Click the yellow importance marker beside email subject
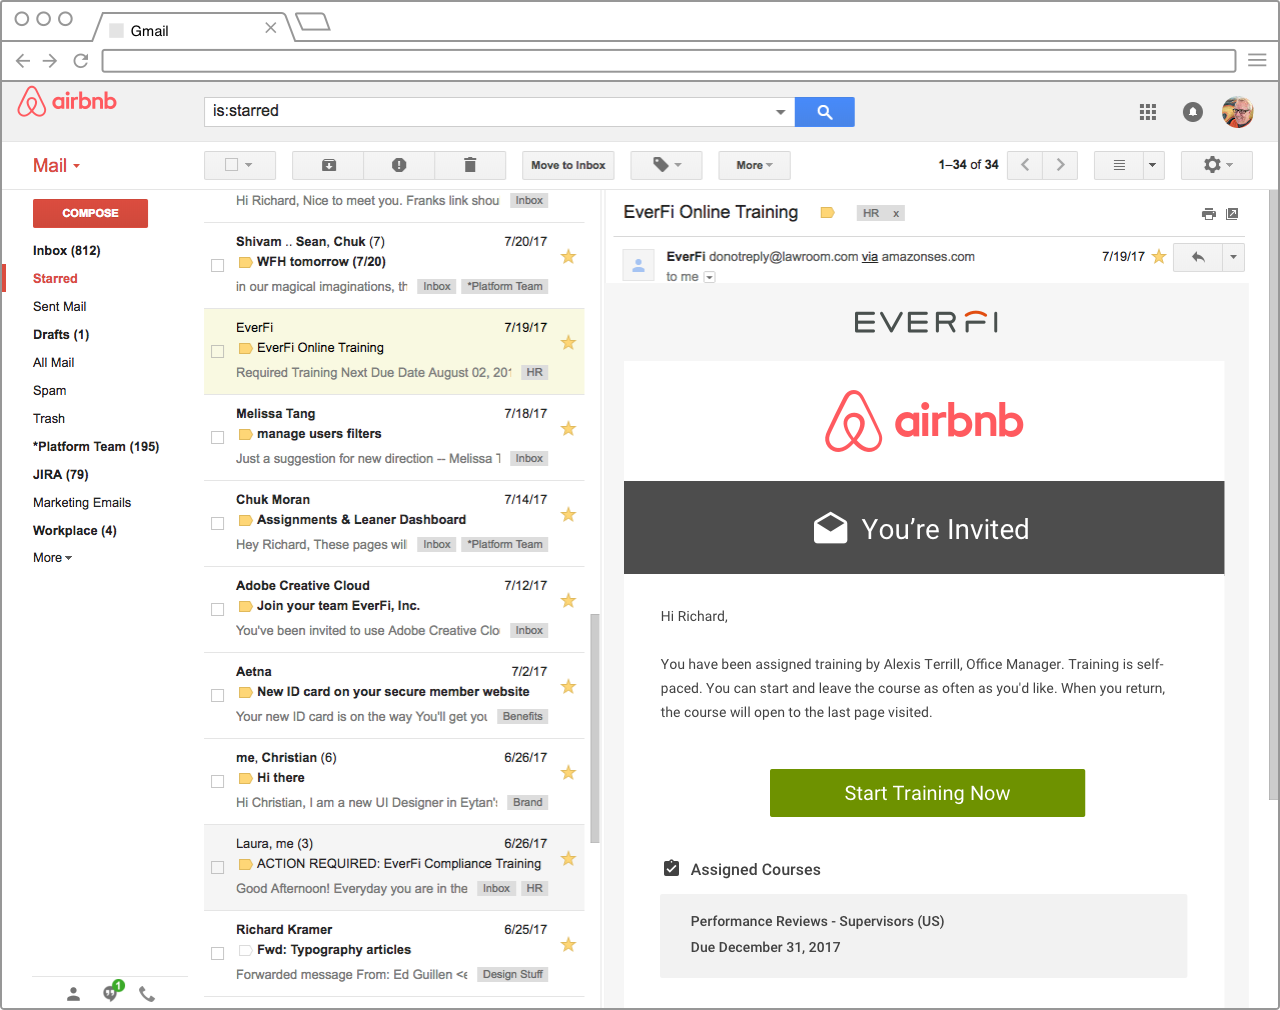Screen dimensions: 1280x1010 (827, 213)
